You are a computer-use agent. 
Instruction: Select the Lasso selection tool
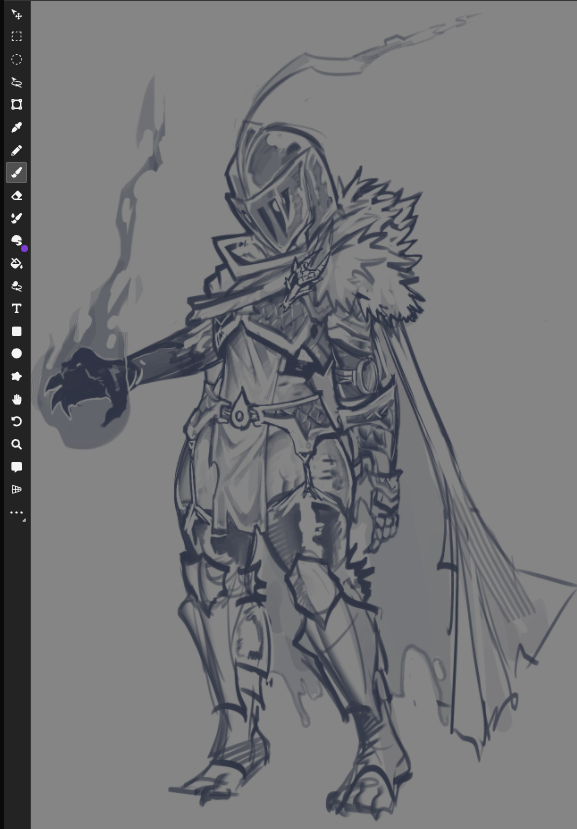coord(16,82)
